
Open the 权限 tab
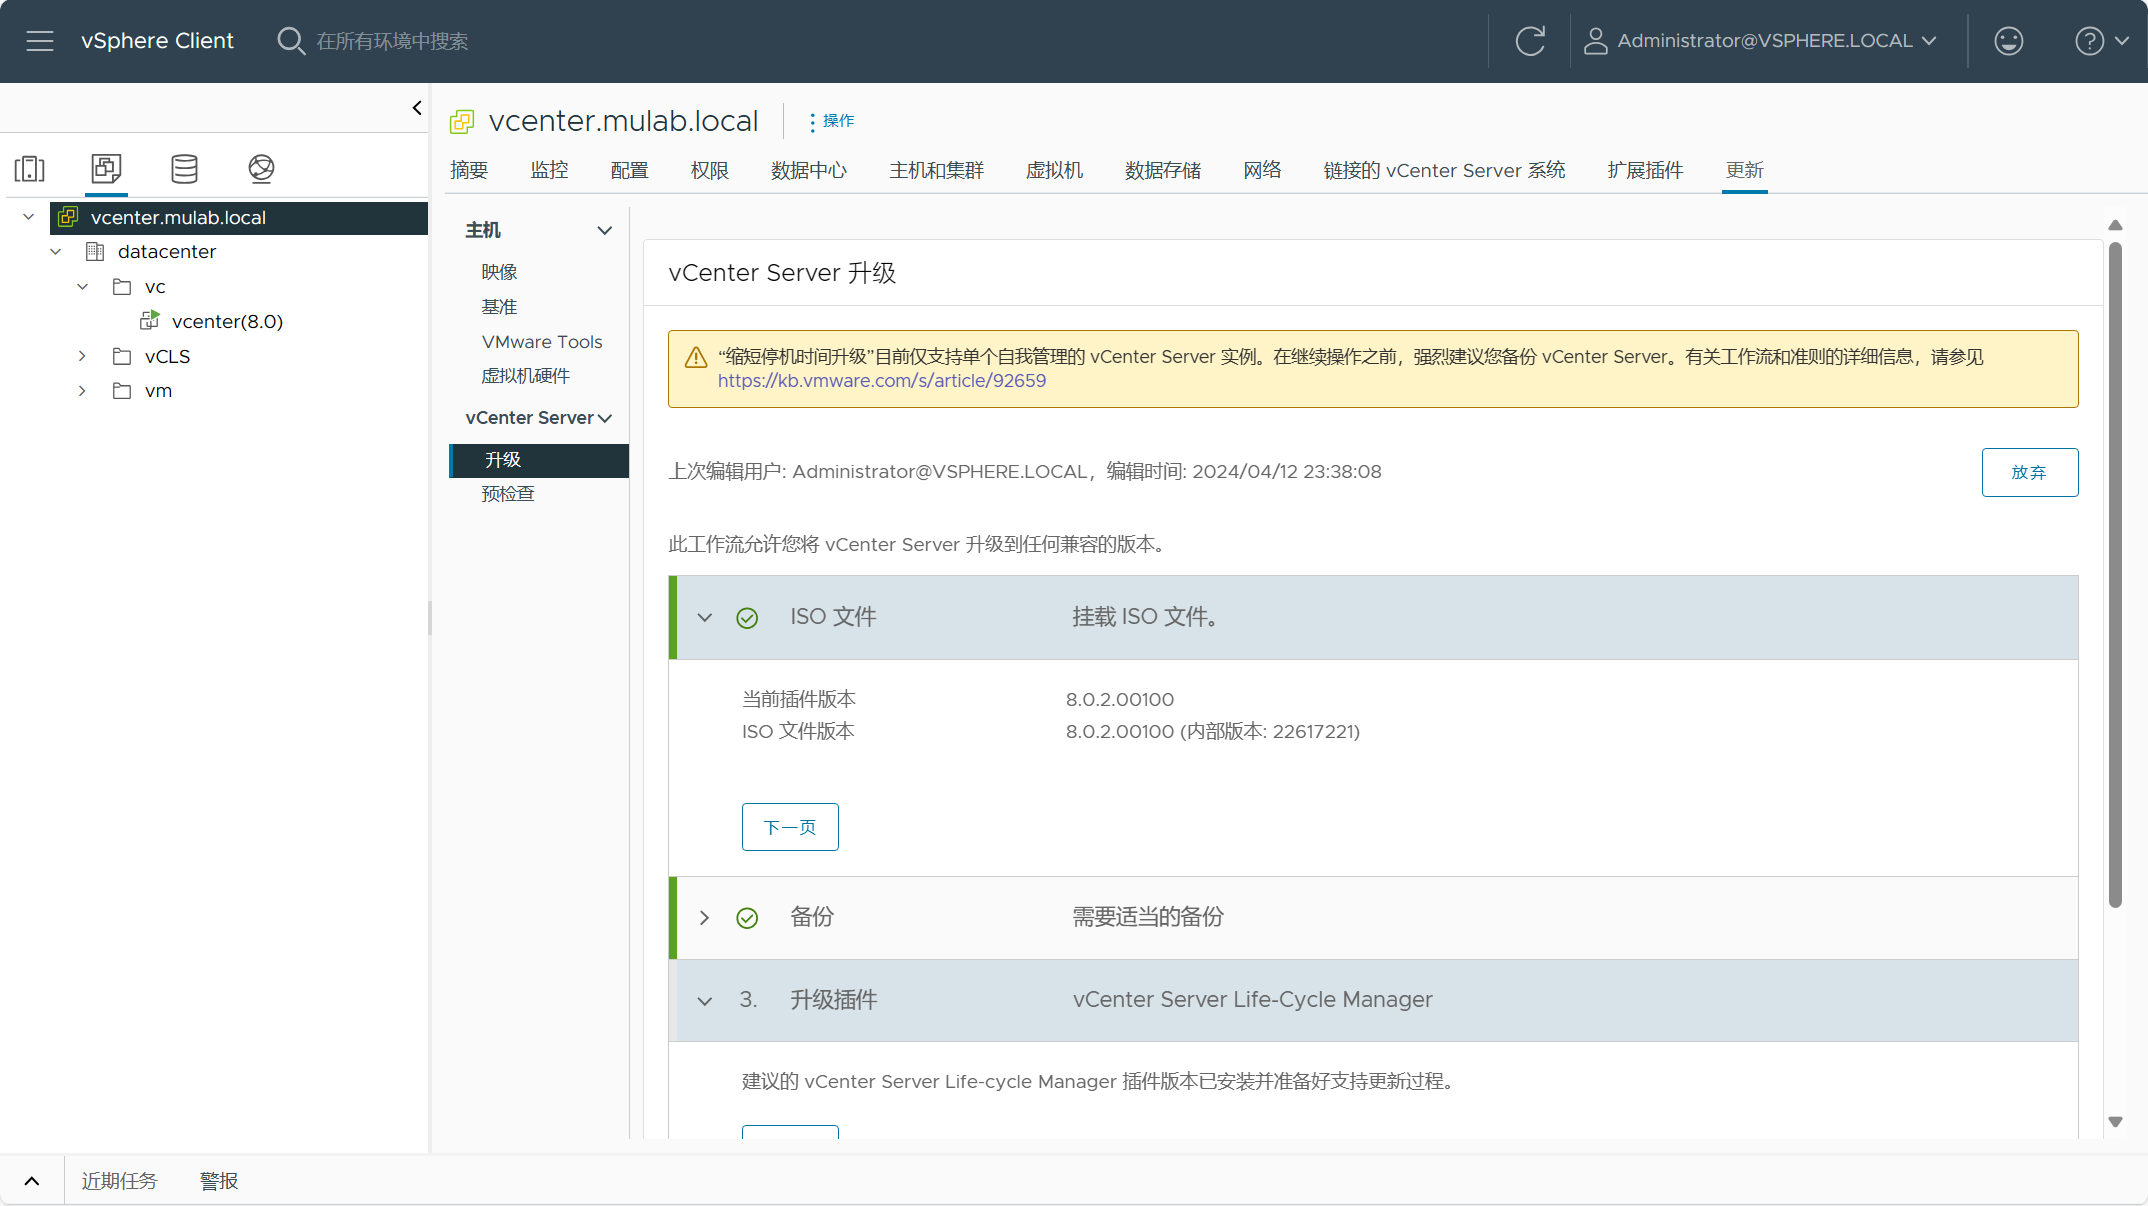tap(710, 170)
